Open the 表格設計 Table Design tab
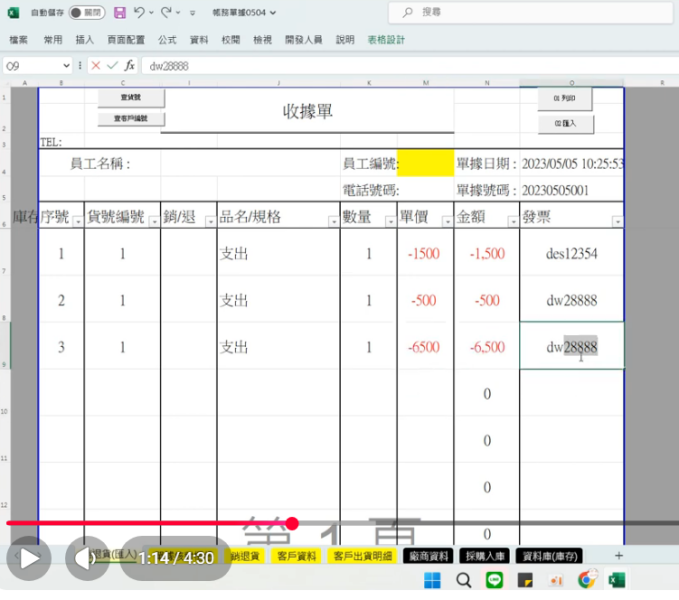679x600 pixels. (x=386, y=40)
